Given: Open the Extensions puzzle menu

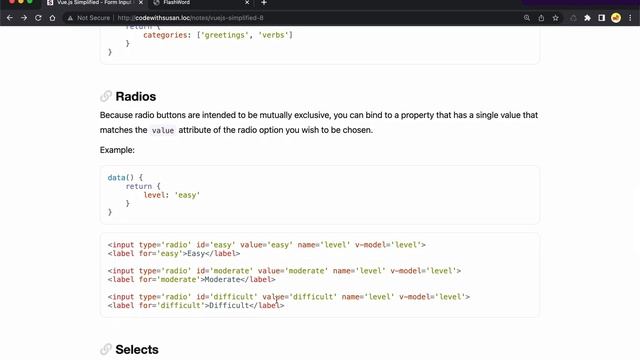Looking at the screenshot, I should [x=587, y=18].
